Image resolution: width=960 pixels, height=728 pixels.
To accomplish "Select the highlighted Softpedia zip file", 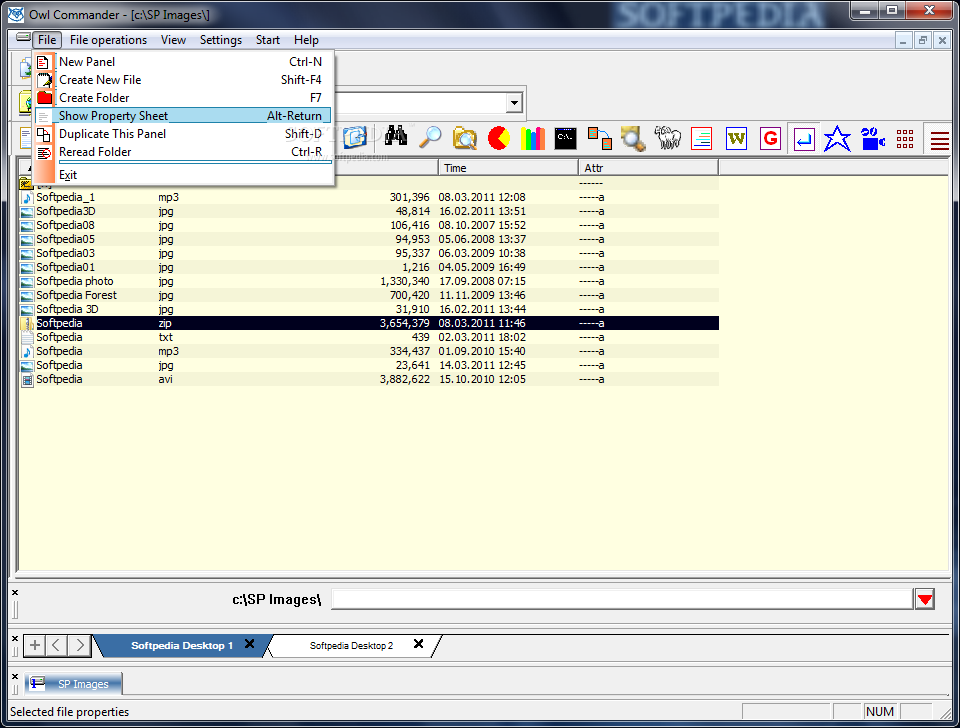I will [x=369, y=323].
